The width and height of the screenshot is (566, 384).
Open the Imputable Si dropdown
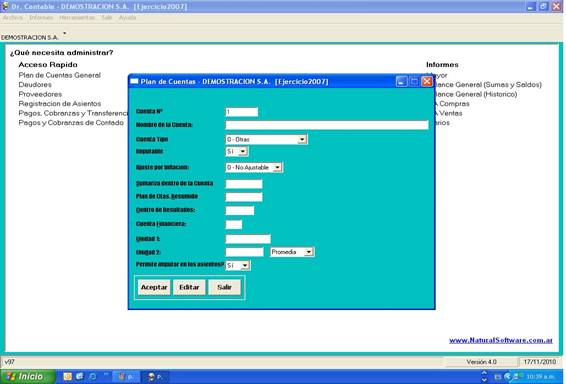[x=243, y=152]
